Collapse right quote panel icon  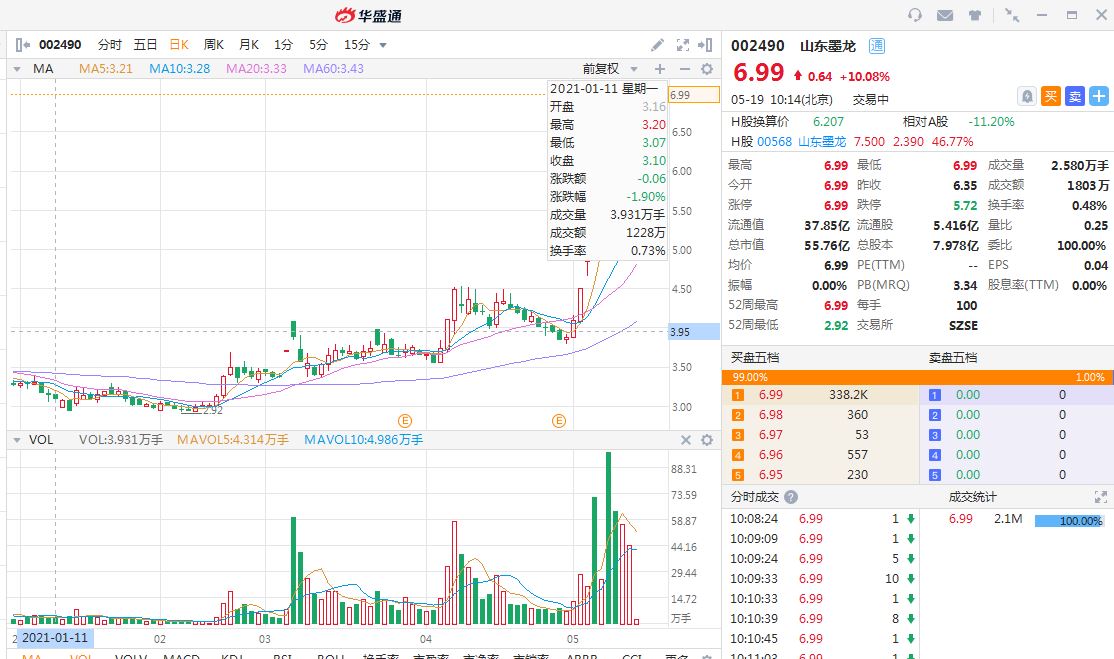[705, 45]
